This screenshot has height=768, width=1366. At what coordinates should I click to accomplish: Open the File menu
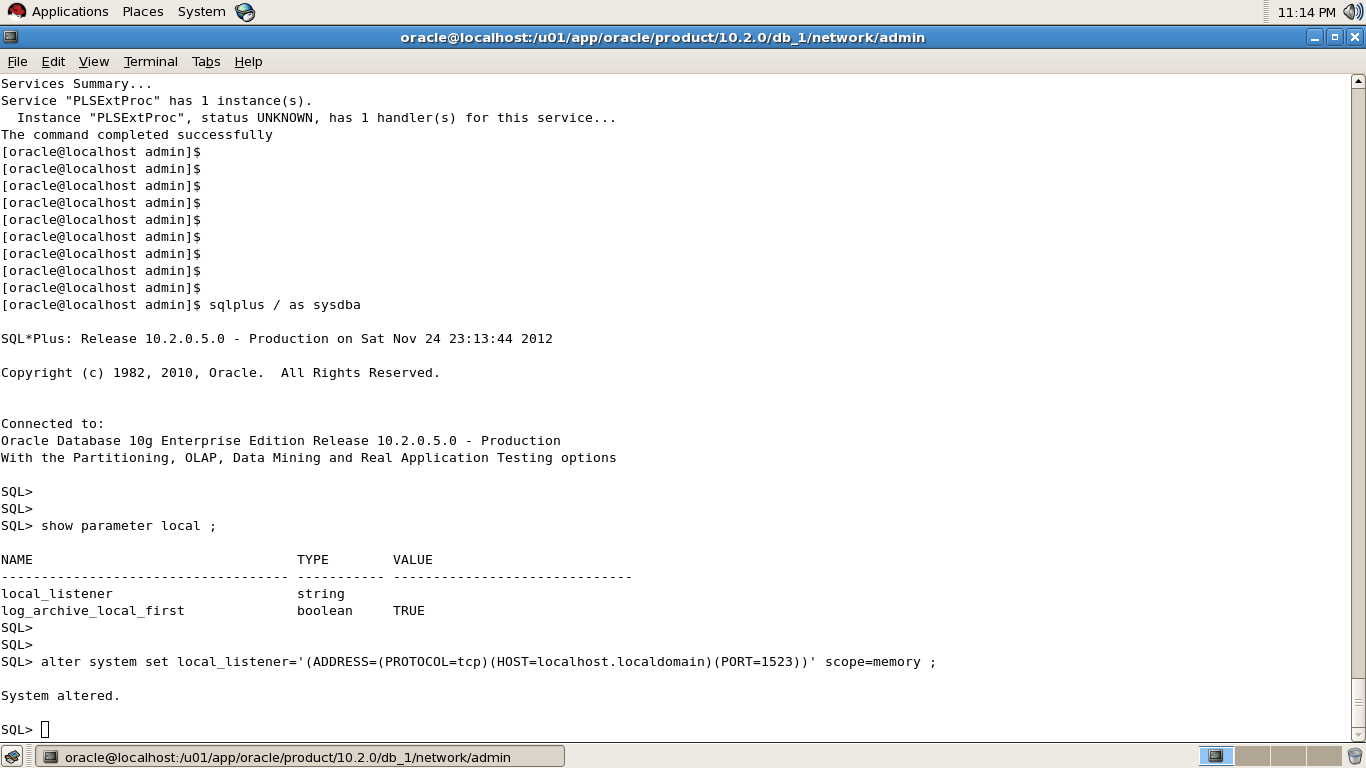coord(17,61)
